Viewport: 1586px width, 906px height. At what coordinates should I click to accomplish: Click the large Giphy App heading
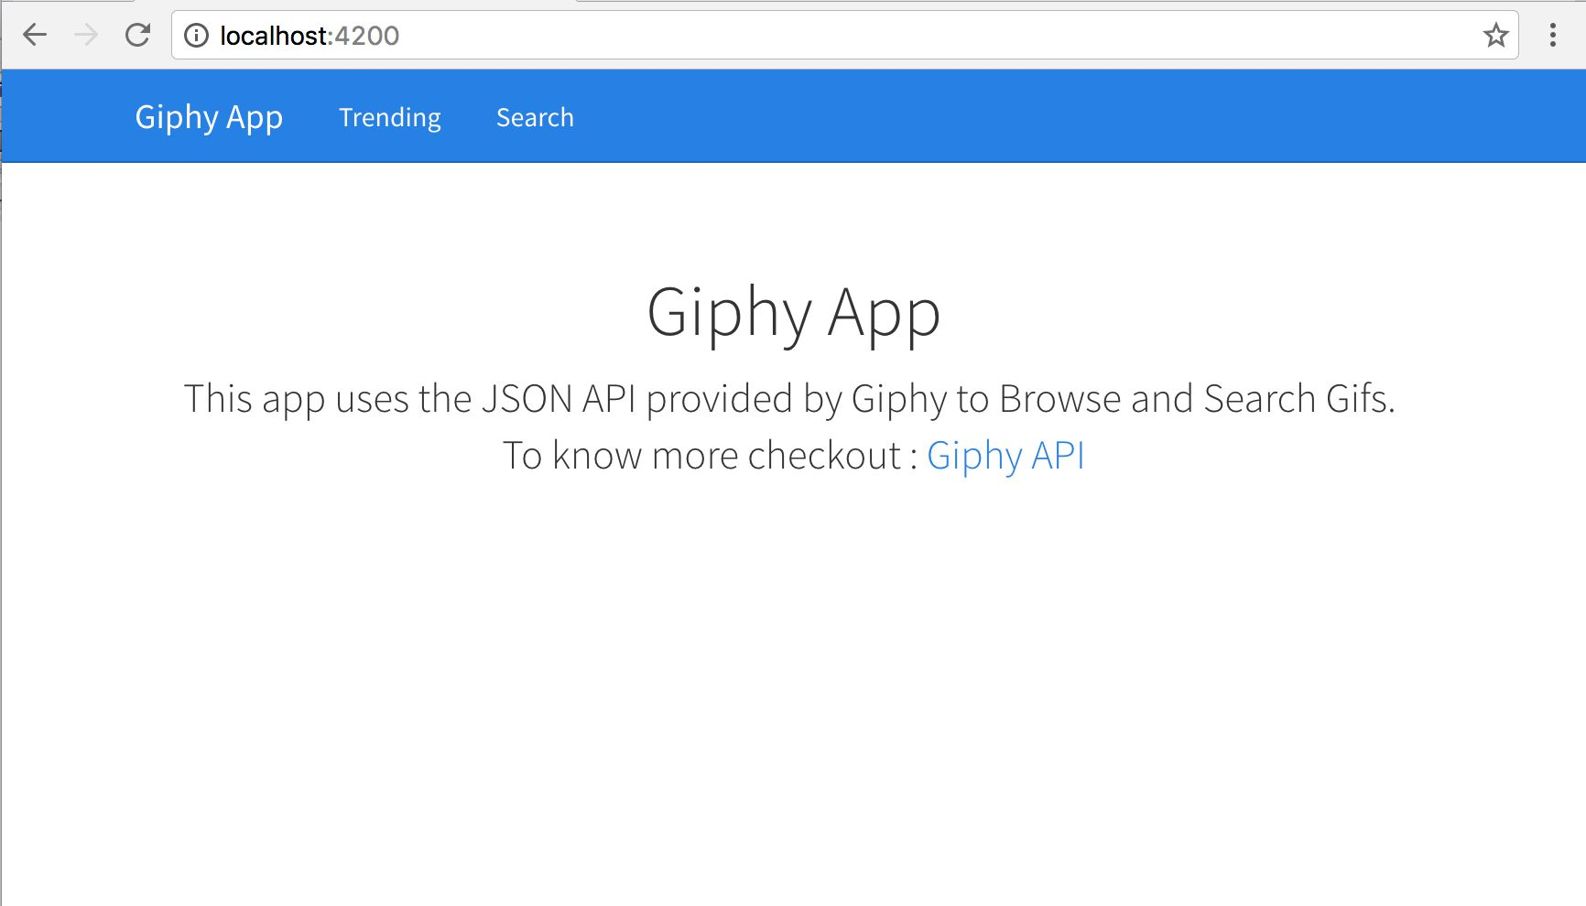coord(794,313)
